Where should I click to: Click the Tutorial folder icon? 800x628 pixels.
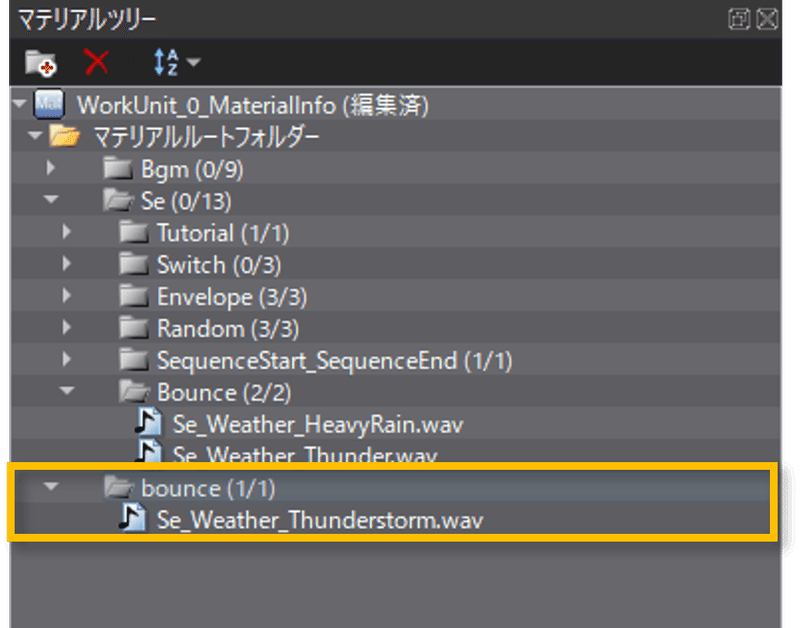click(x=134, y=232)
